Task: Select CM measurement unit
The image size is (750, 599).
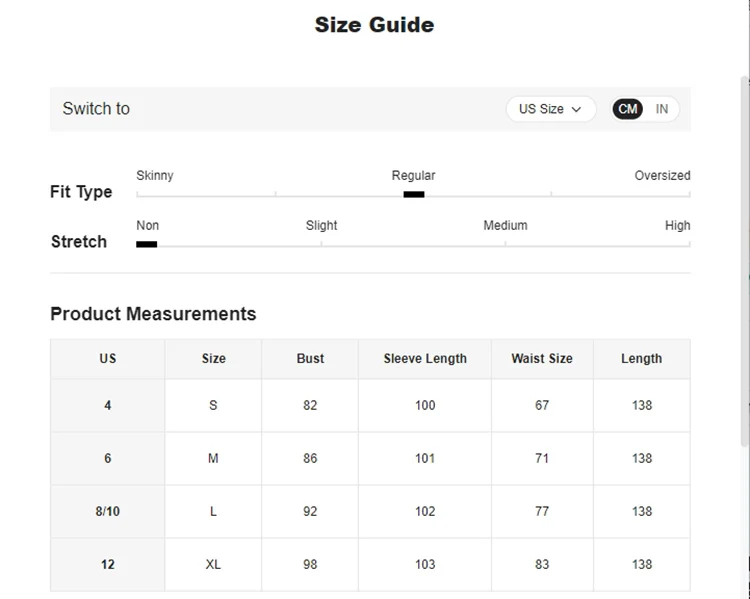Action: click(x=628, y=109)
